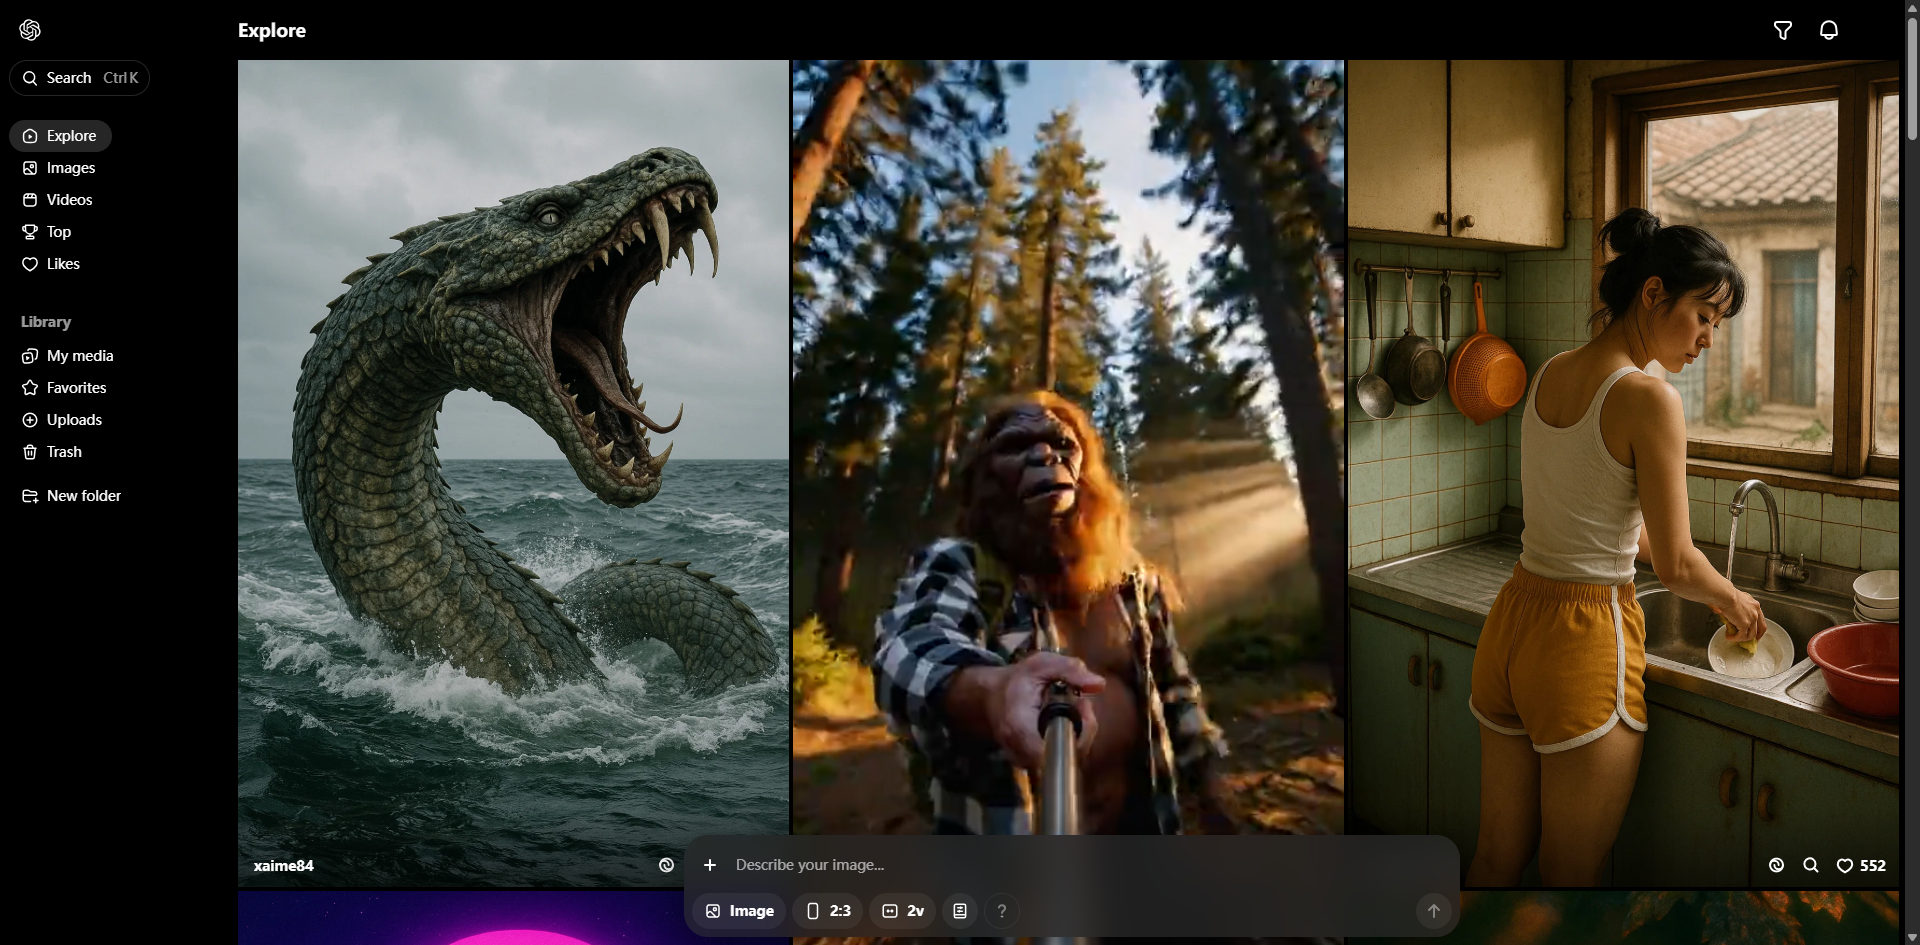Open the 2v variations dropdown
The width and height of the screenshot is (1920, 945).
pyautogui.click(x=902, y=911)
